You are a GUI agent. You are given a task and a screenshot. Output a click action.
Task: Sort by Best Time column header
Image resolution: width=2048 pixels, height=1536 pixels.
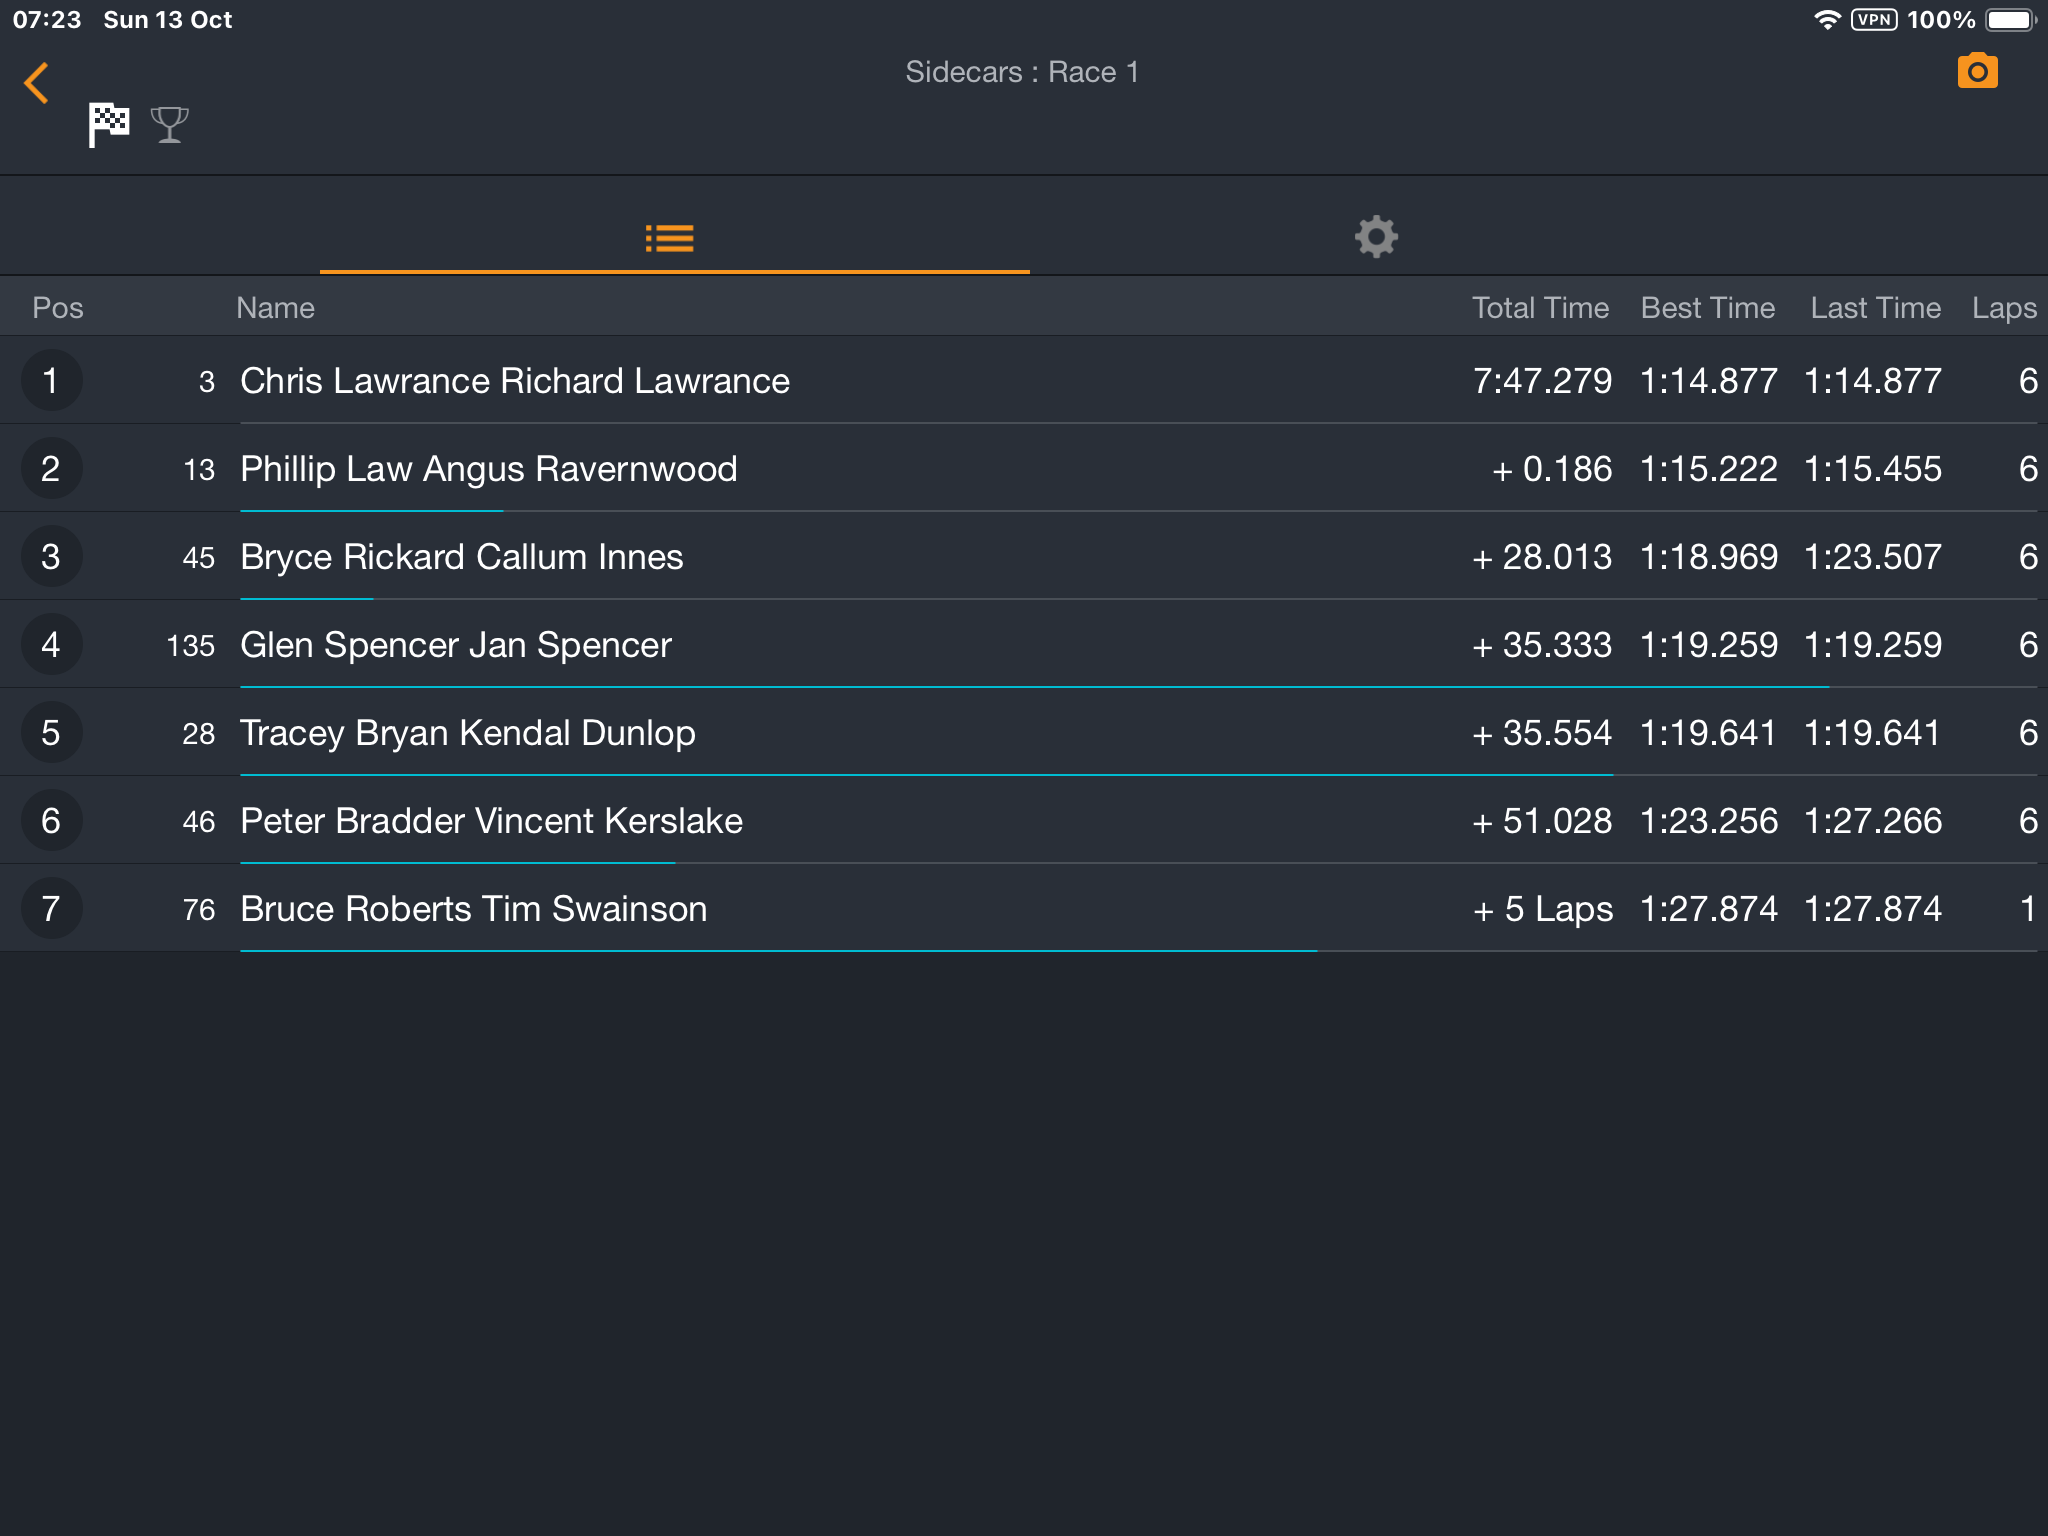pyautogui.click(x=1708, y=308)
